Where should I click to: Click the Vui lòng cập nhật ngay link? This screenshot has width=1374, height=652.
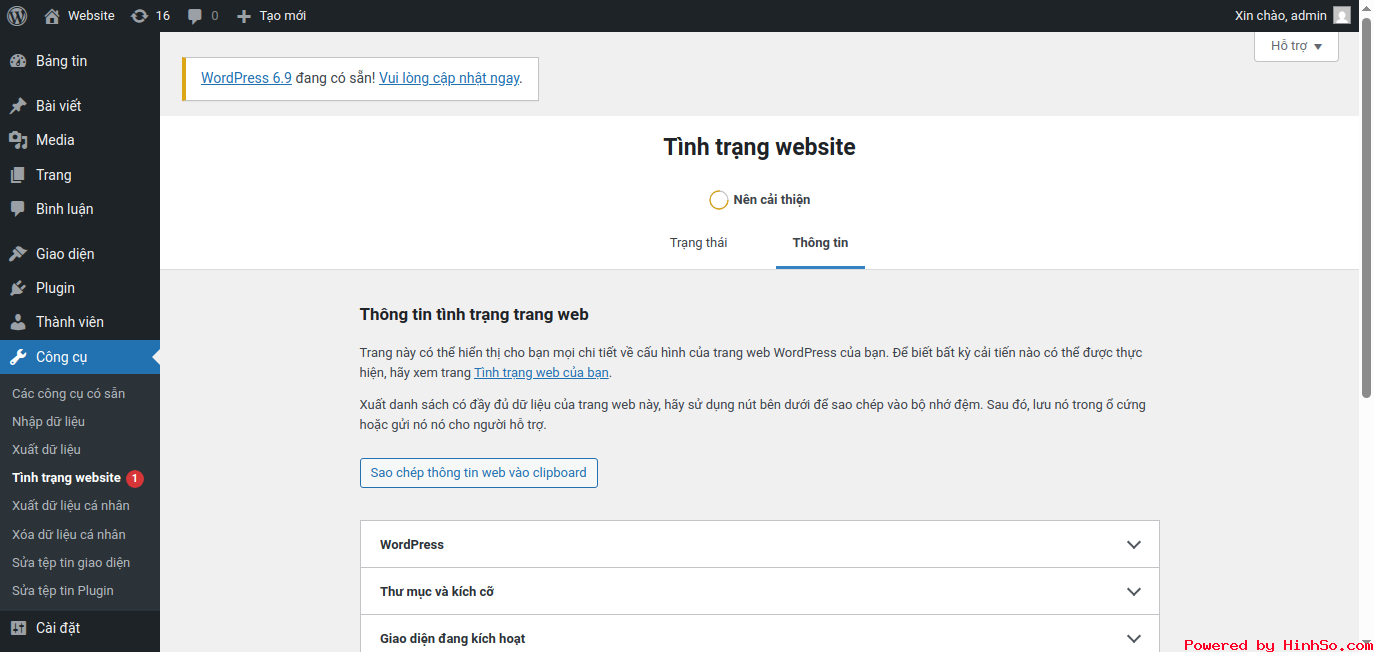pyautogui.click(x=449, y=77)
